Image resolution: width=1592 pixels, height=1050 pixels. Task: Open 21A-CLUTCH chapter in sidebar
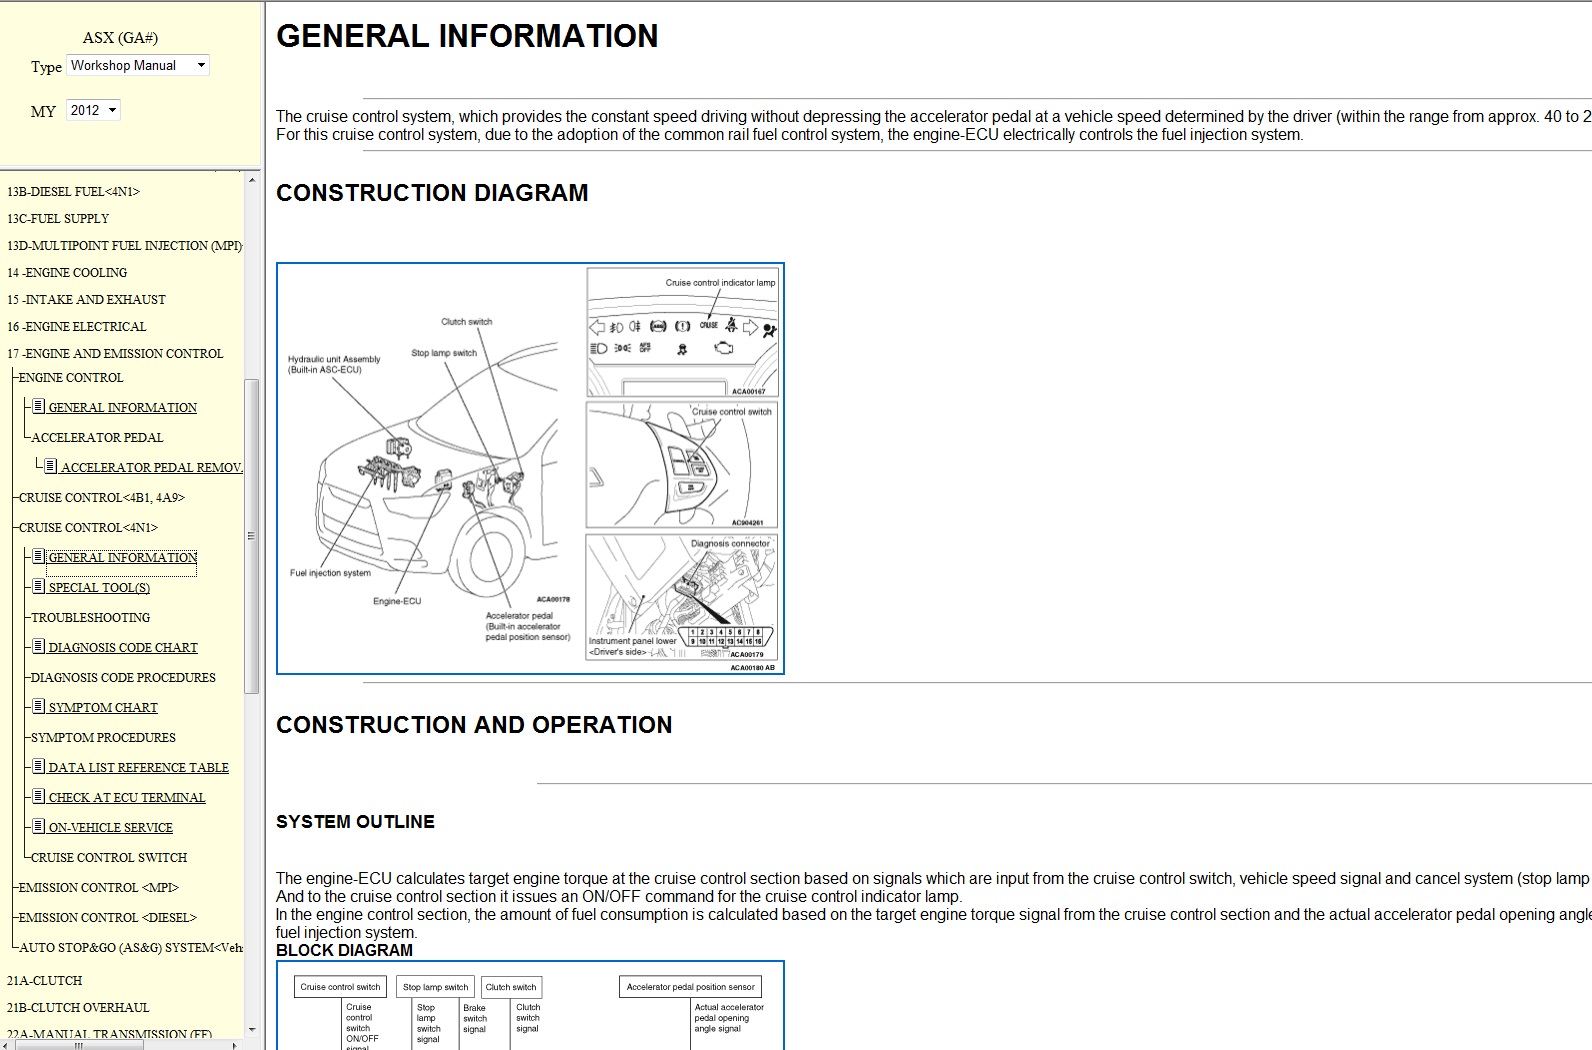tap(45, 981)
